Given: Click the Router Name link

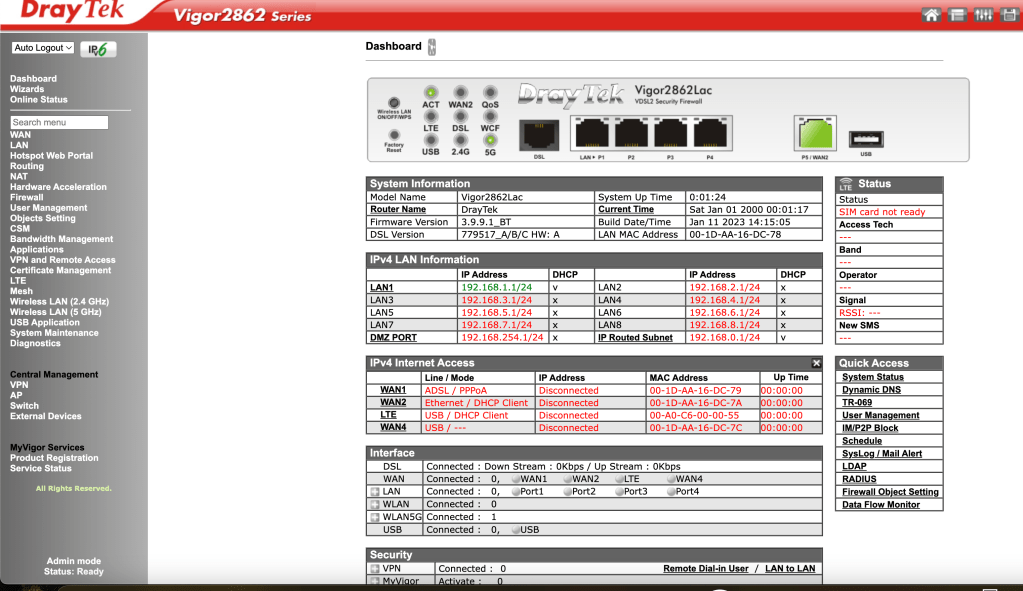Looking at the screenshot, I should [x=398, y=209].
